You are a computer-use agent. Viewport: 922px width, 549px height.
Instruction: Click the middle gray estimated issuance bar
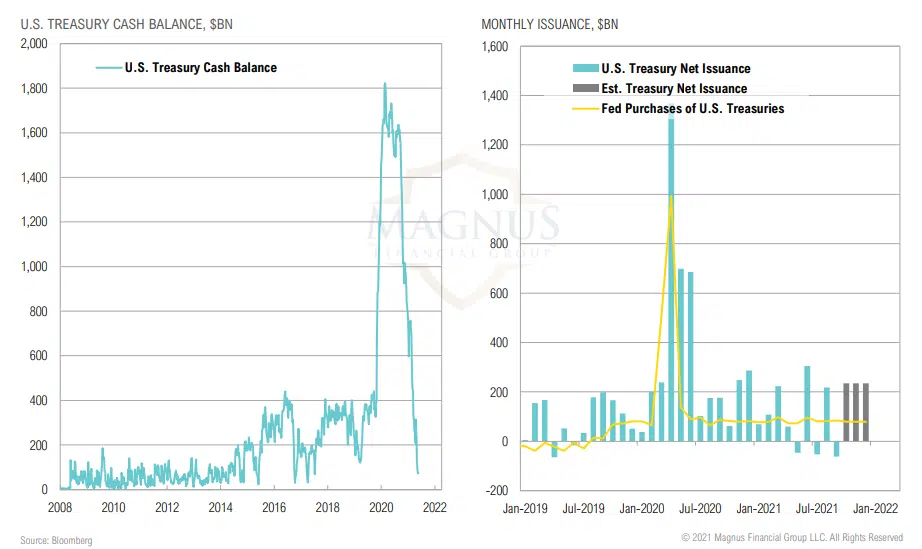coord(856,412)
